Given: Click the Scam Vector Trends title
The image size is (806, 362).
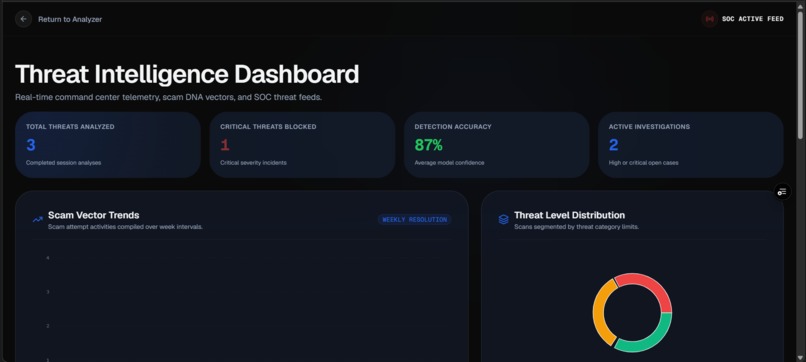Looking at the screenshot, I should (94, 215).
